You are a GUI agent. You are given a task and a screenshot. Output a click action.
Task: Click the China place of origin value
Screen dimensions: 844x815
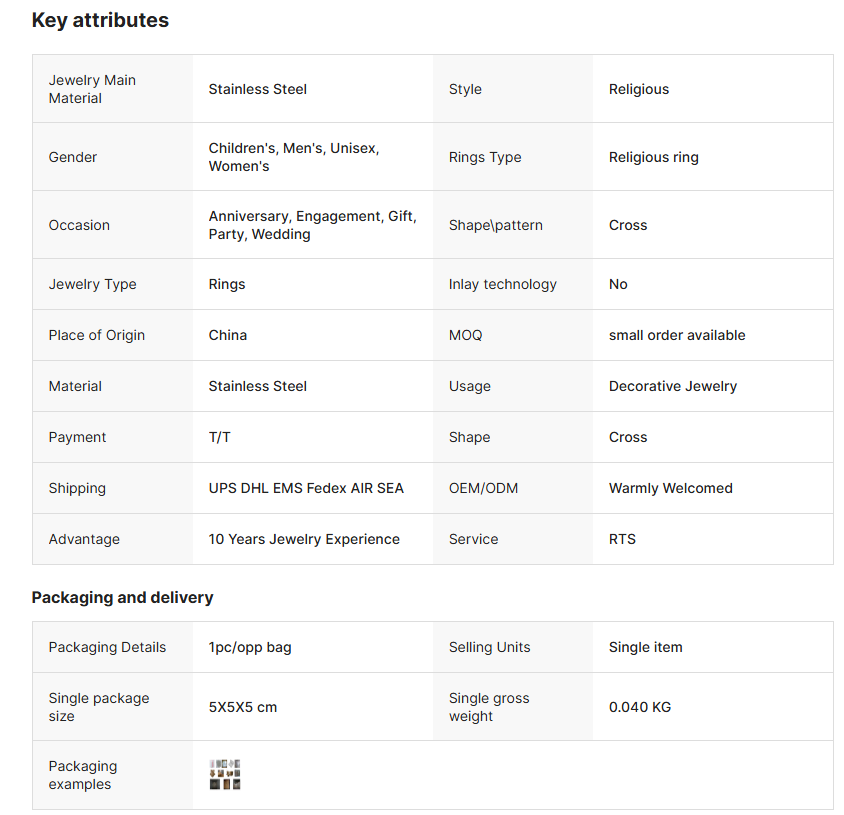point(228,335)
